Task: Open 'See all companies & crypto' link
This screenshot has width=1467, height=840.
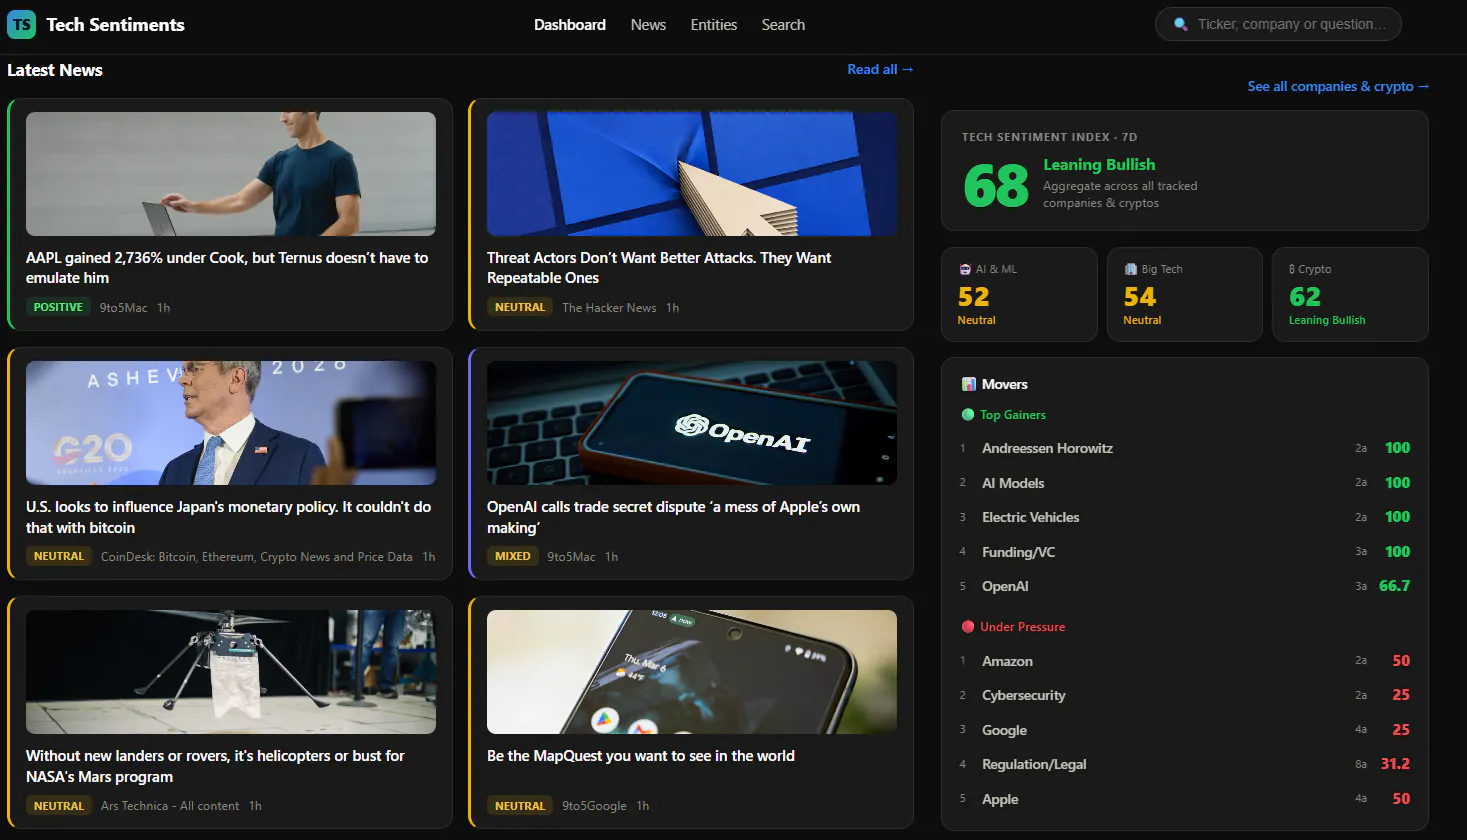Action: click(1338, 86)
